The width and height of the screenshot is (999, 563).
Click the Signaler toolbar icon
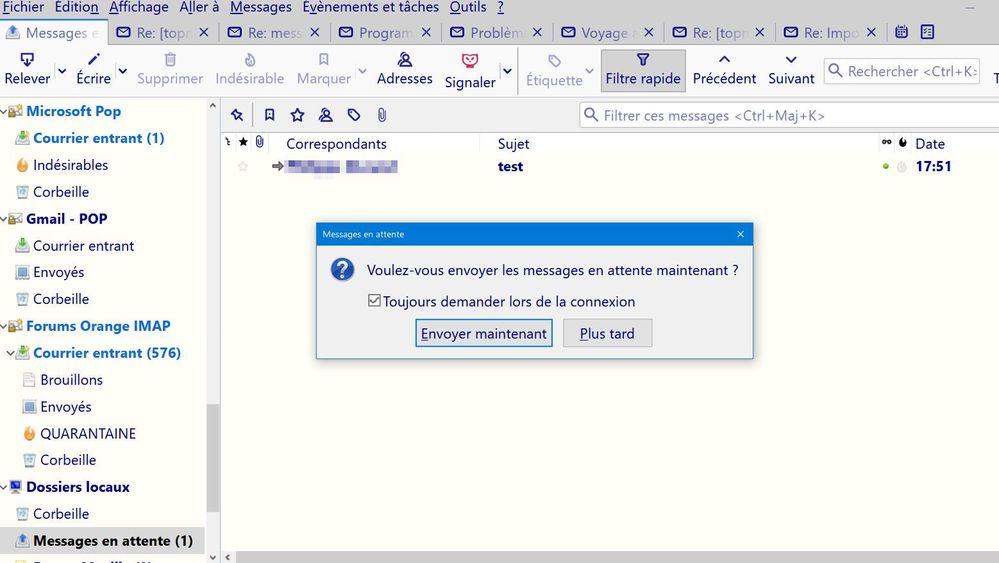click(470, 62)
